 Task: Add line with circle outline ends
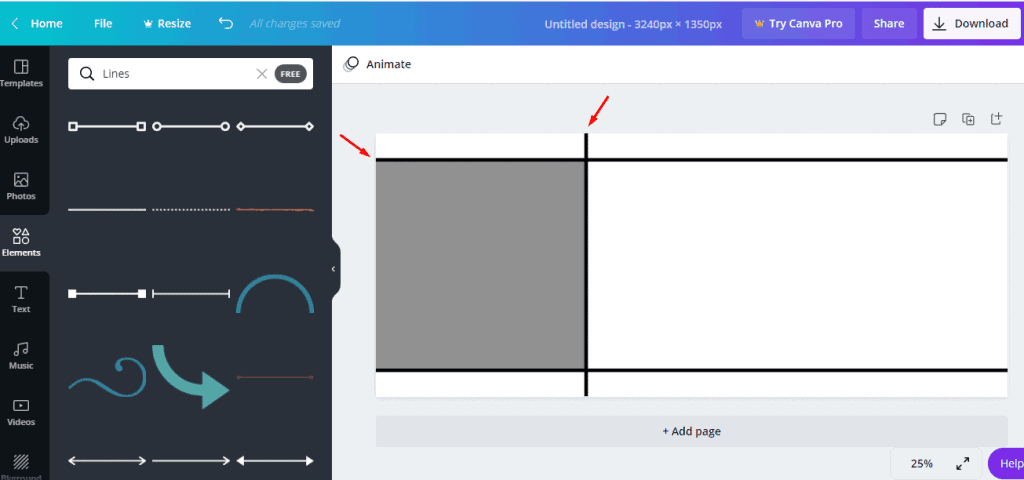coord(191,126)
